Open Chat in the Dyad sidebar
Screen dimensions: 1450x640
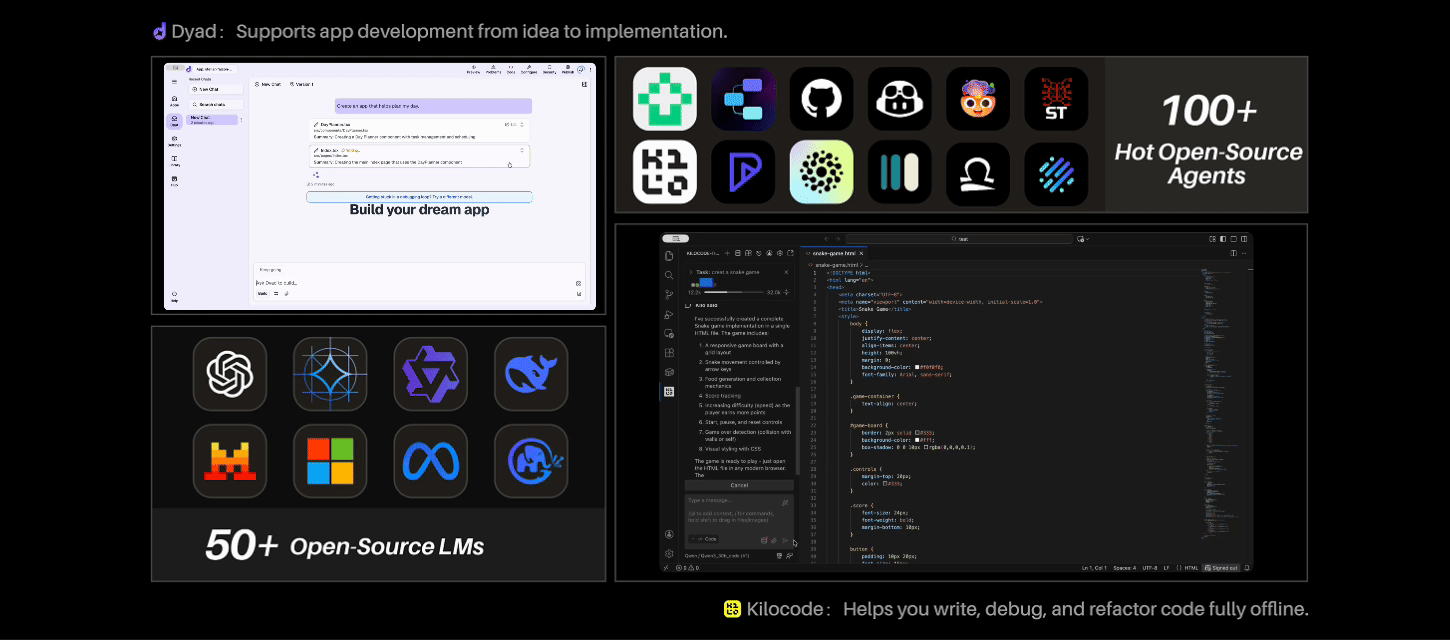click(x=174, y=121)
